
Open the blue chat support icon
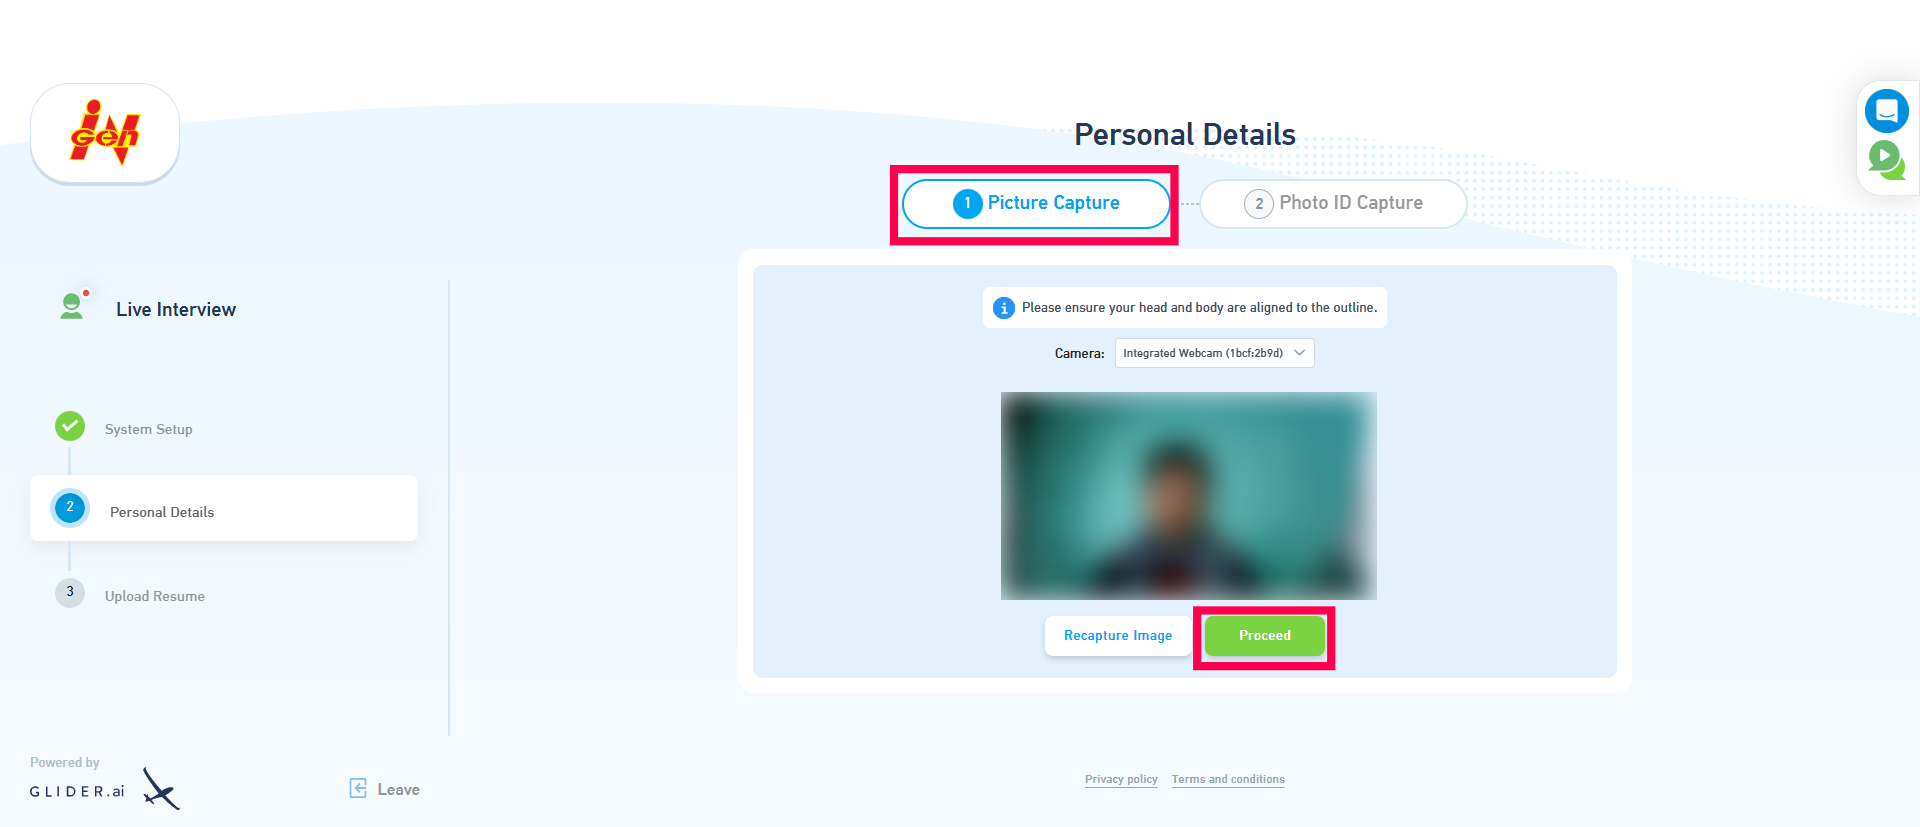coord(1886,111)
